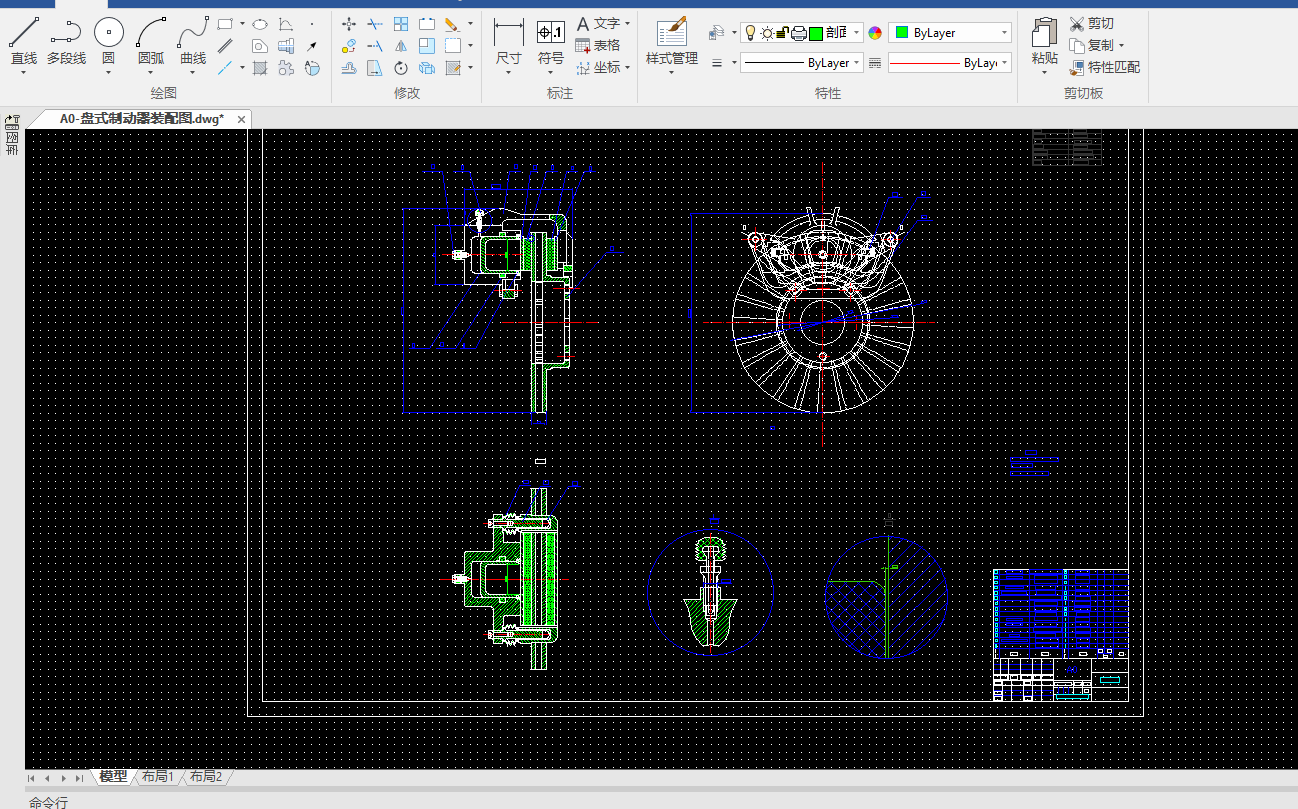Viewport: 1298px width, 809px height.
Task: Click 剪切 (Cut) in clipboard group
Action: pos(1092,24)
